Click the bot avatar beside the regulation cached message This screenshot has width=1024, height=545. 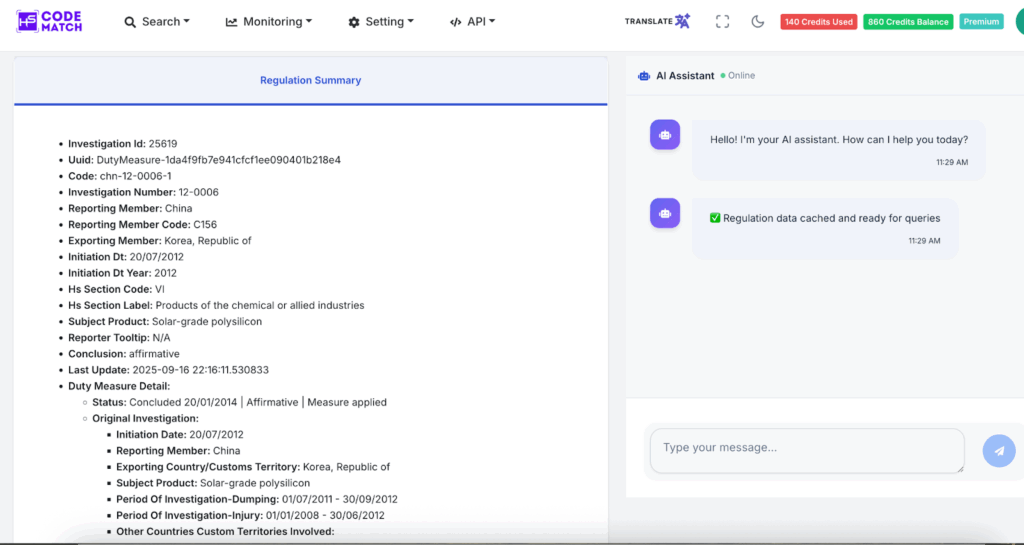pyautogui.click(x=665, y=213)
